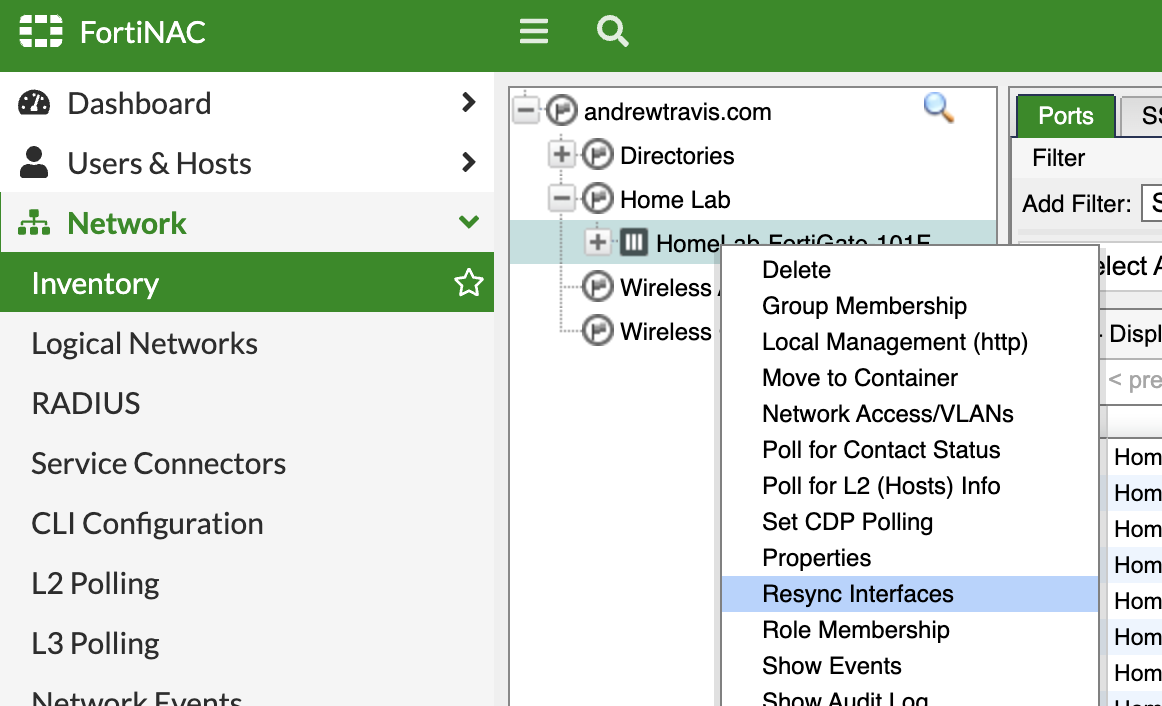This screenshot has height=706, width=1162.
Task: Open the tree search magnifier icon
Action: tap(938, 107)
